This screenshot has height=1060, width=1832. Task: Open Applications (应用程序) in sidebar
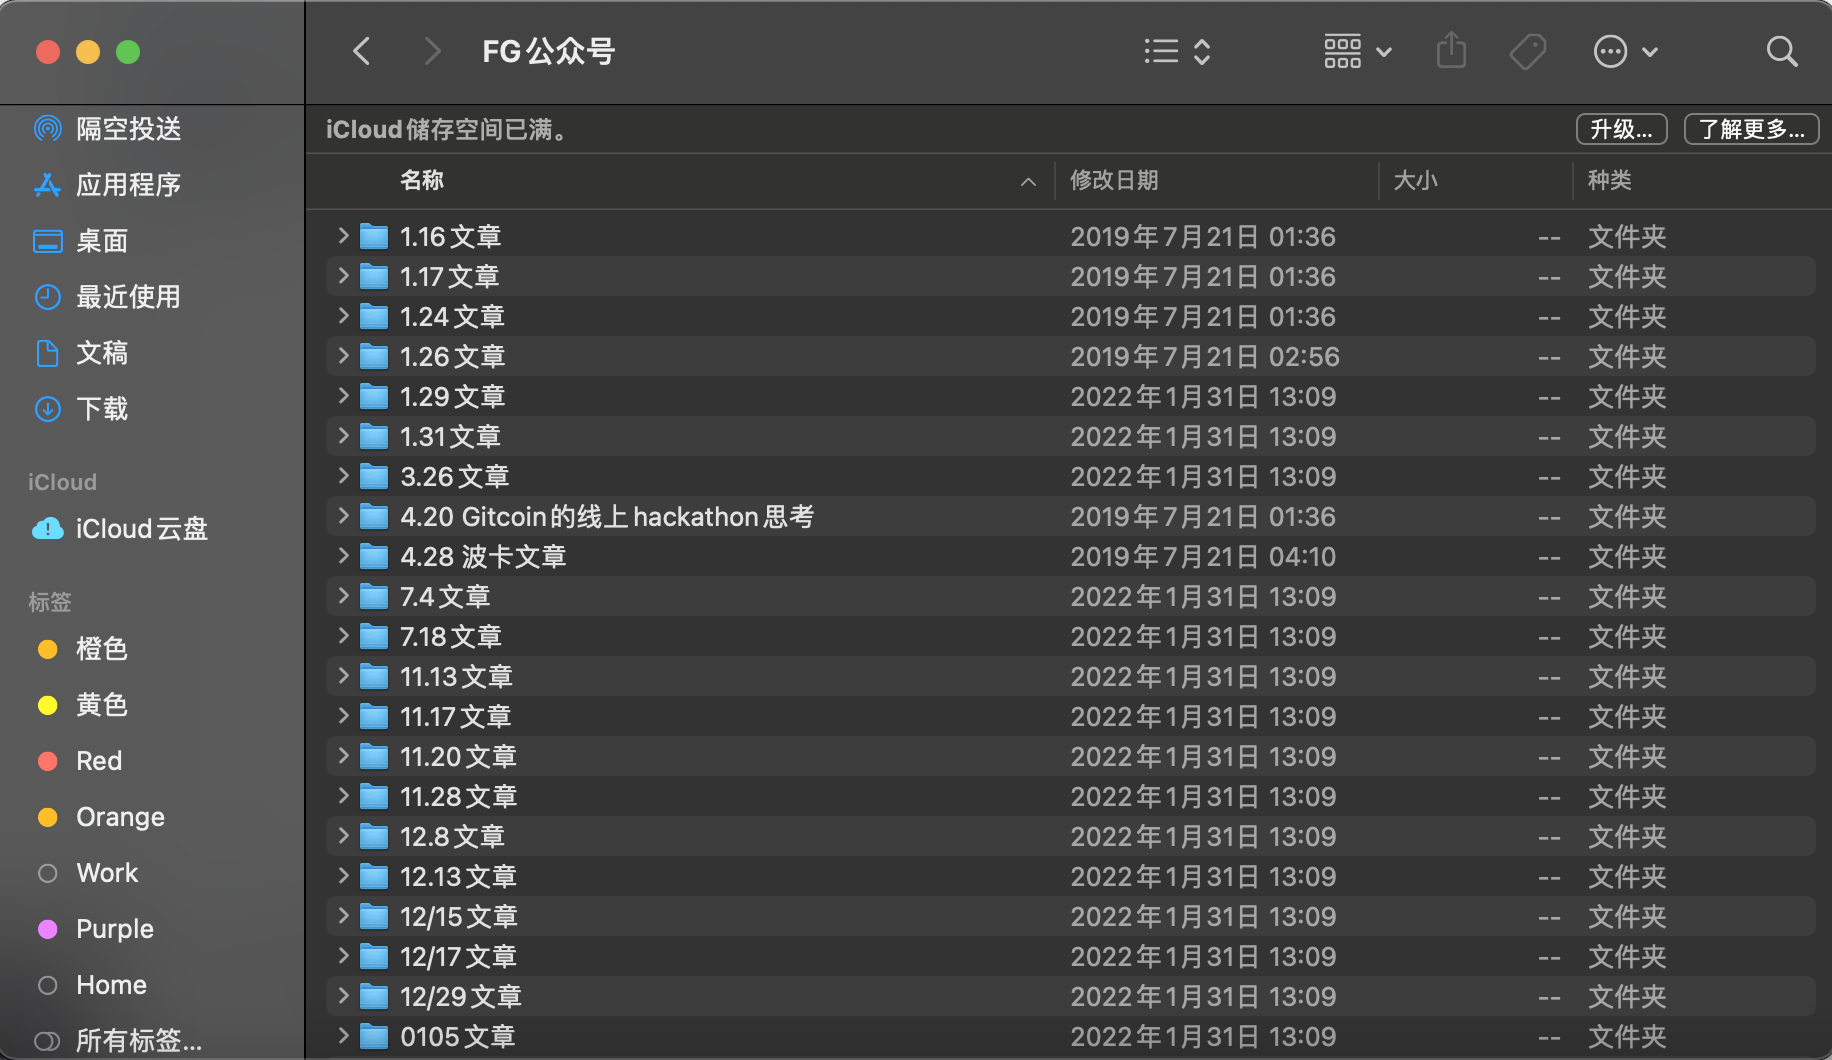point(128,185)
